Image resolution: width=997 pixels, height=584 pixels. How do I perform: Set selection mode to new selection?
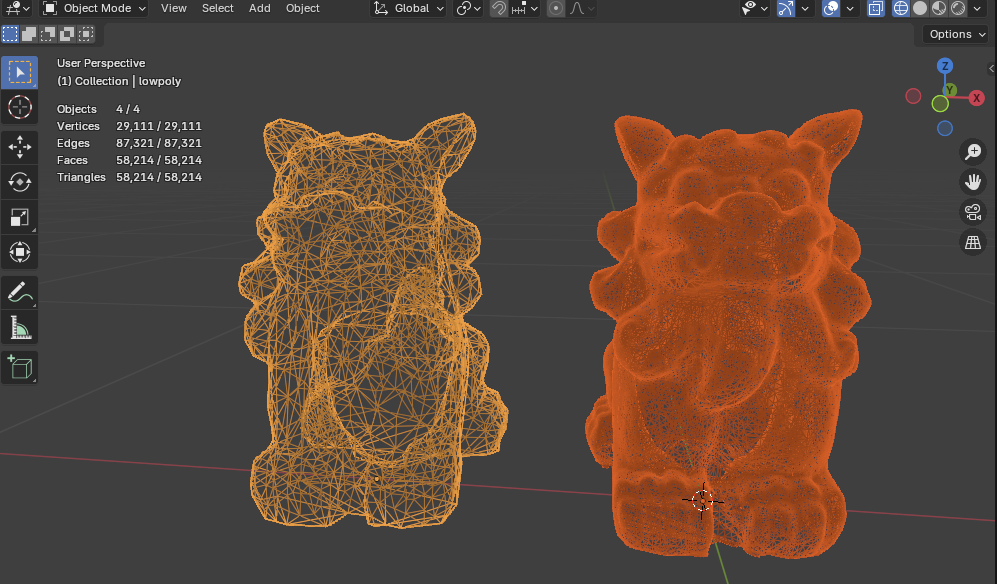[10, 34]
